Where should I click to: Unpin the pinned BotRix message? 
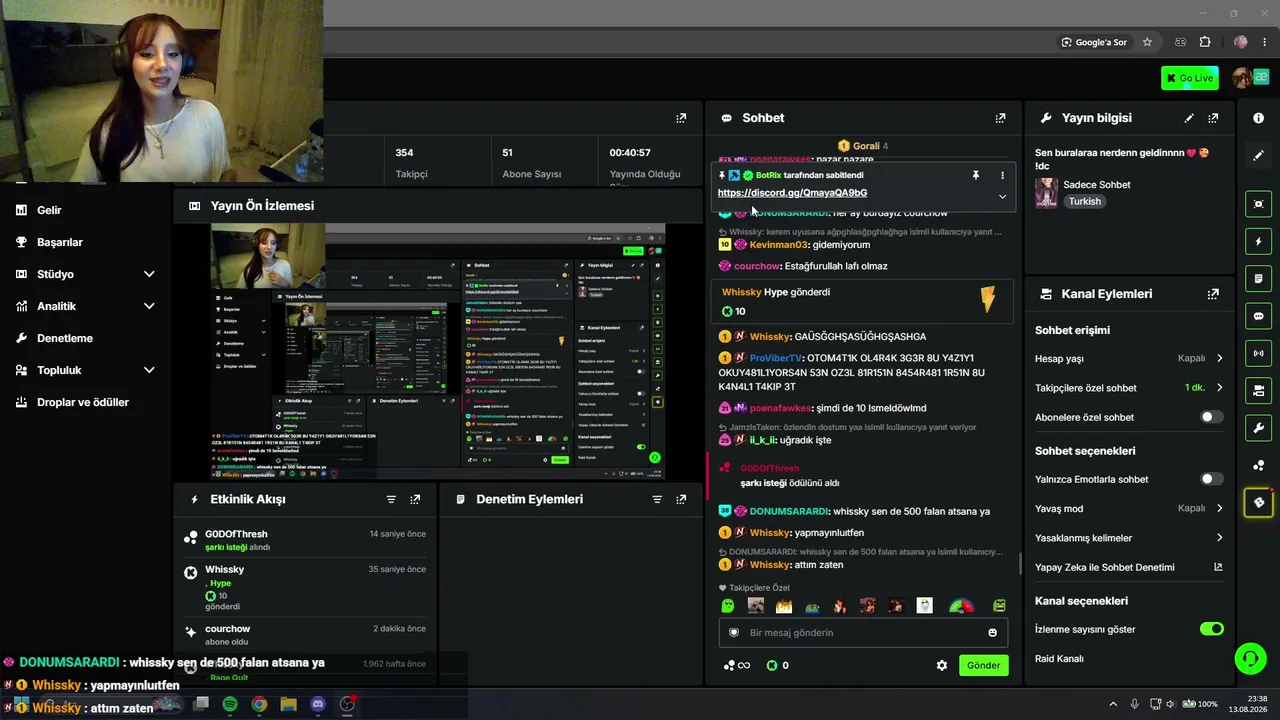coord(976,175)
